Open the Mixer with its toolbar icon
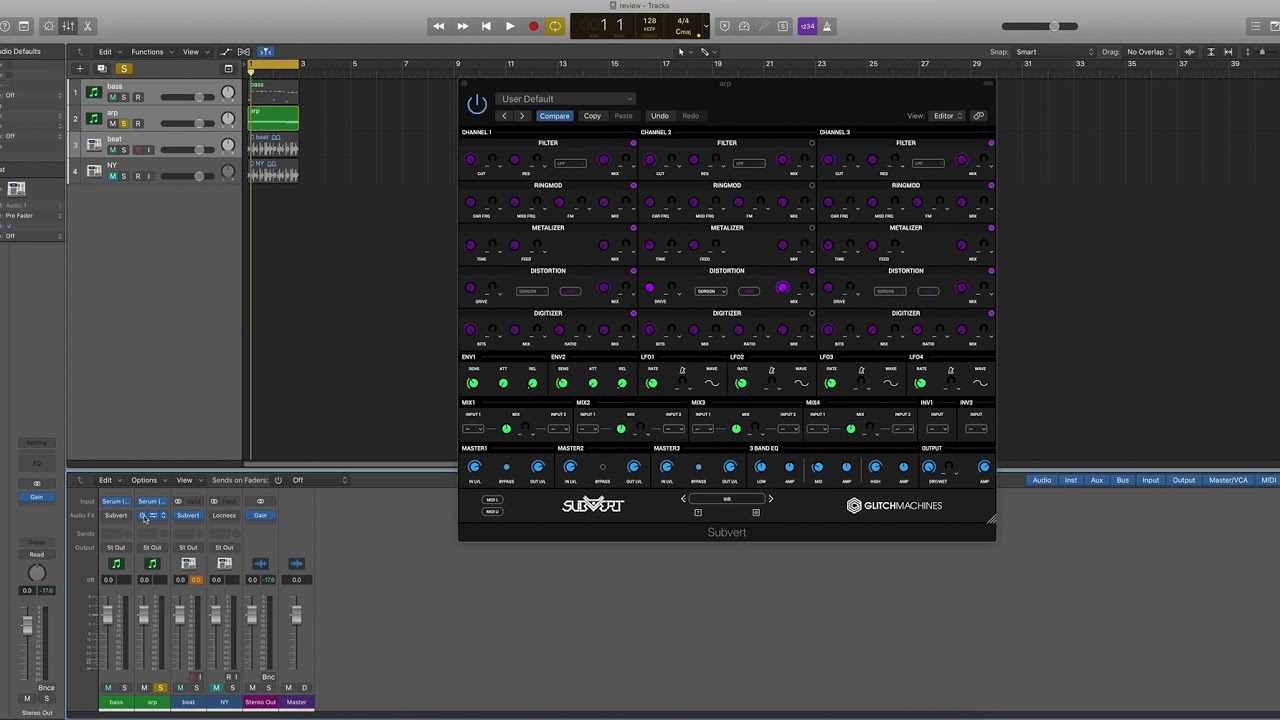Screen dimensions: 1280x720 (68, 26)
